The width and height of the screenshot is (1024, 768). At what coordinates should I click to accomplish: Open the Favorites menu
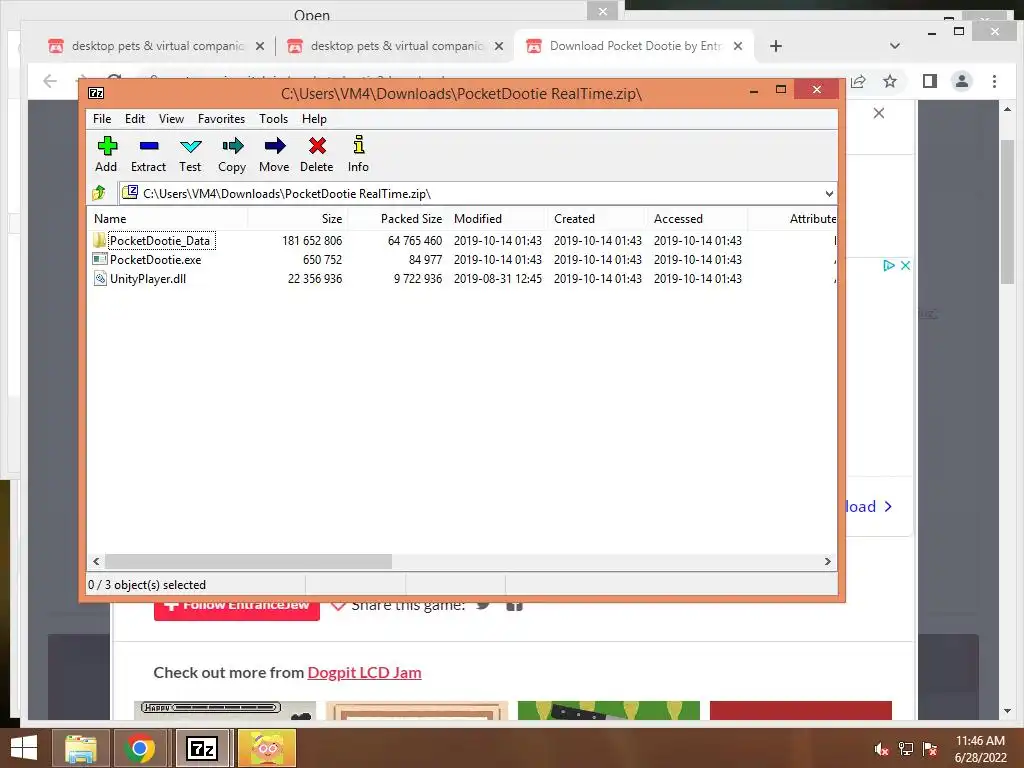click(221, 119)
